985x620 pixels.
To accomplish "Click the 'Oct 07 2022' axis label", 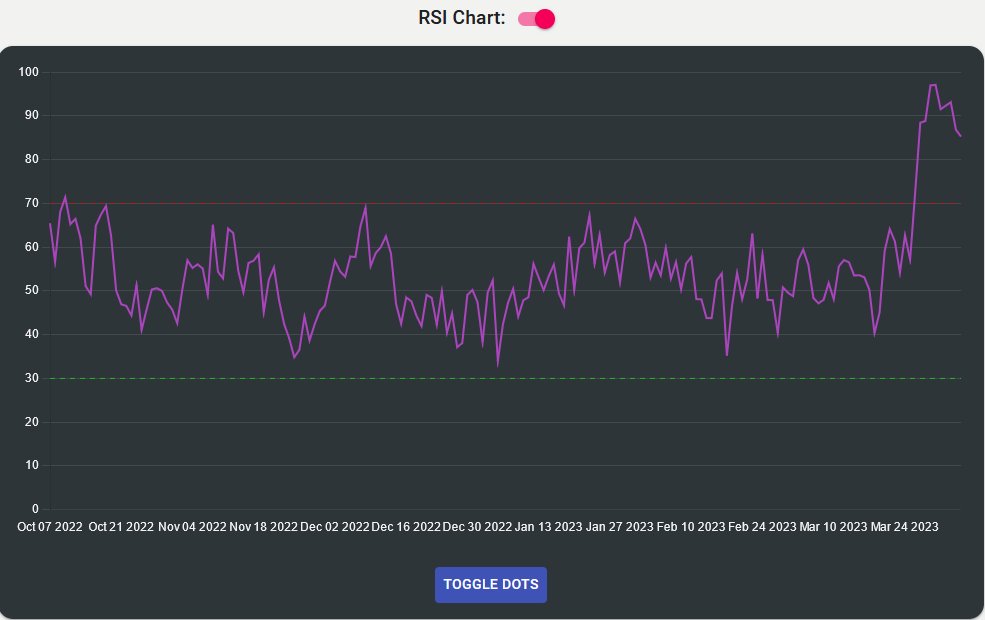I will (50, 527).
